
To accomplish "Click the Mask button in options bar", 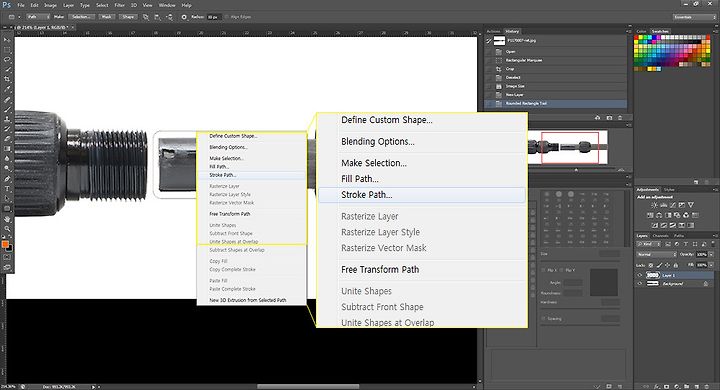I will point(107,17).
